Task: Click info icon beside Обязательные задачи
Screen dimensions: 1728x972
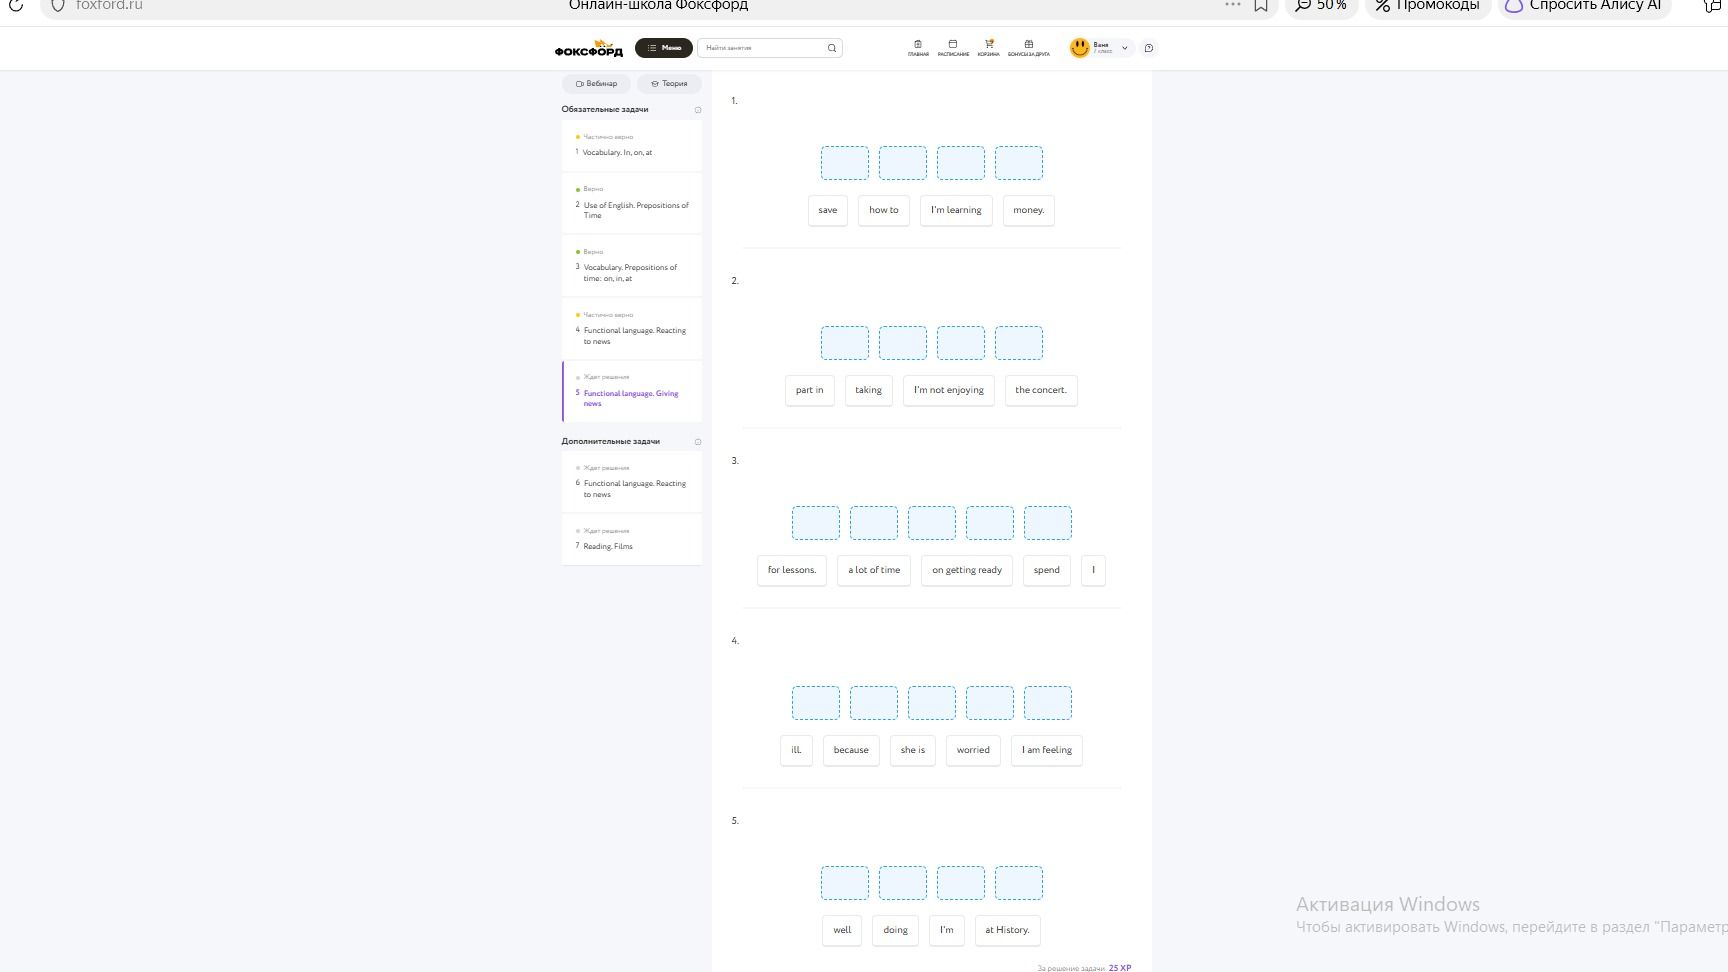Action: pyautogui.click(x=698, y=110)
